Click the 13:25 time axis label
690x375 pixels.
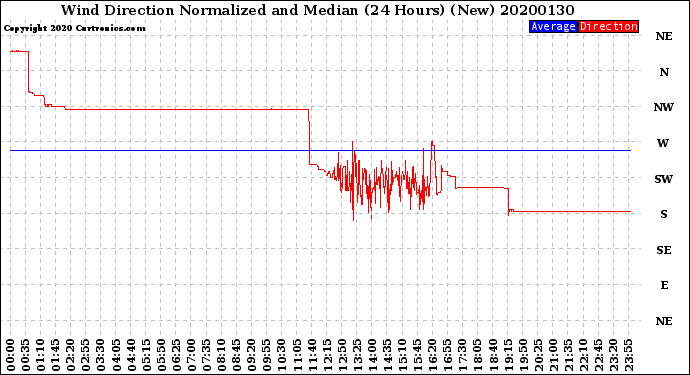pos(357,355)
